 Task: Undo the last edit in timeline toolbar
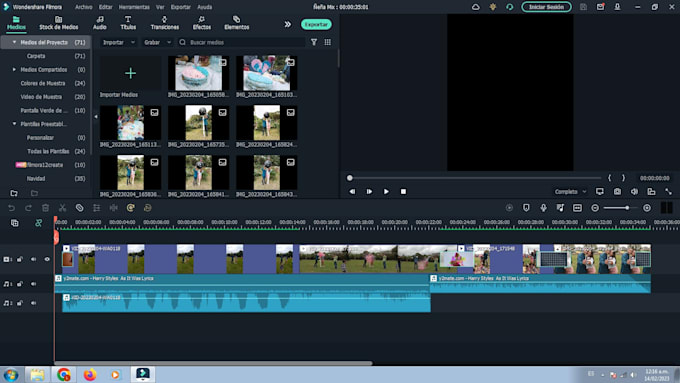pos(11,208)
